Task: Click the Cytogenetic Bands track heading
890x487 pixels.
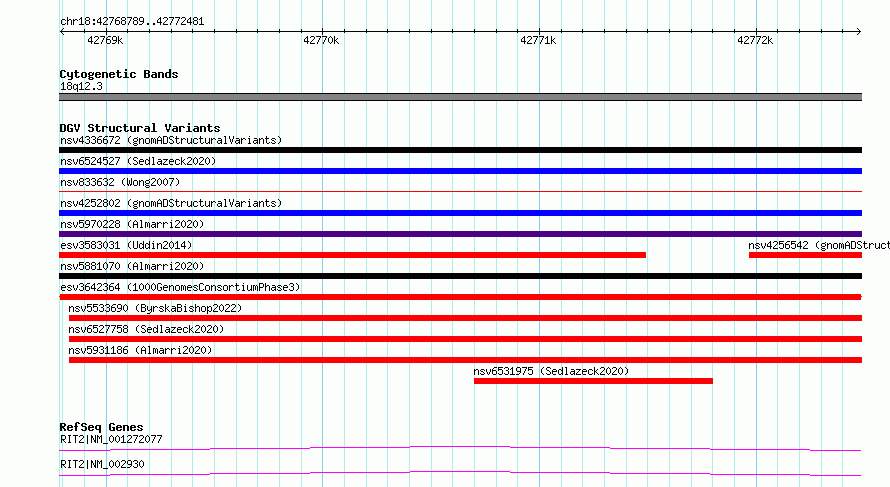Action: pos(119,74)
